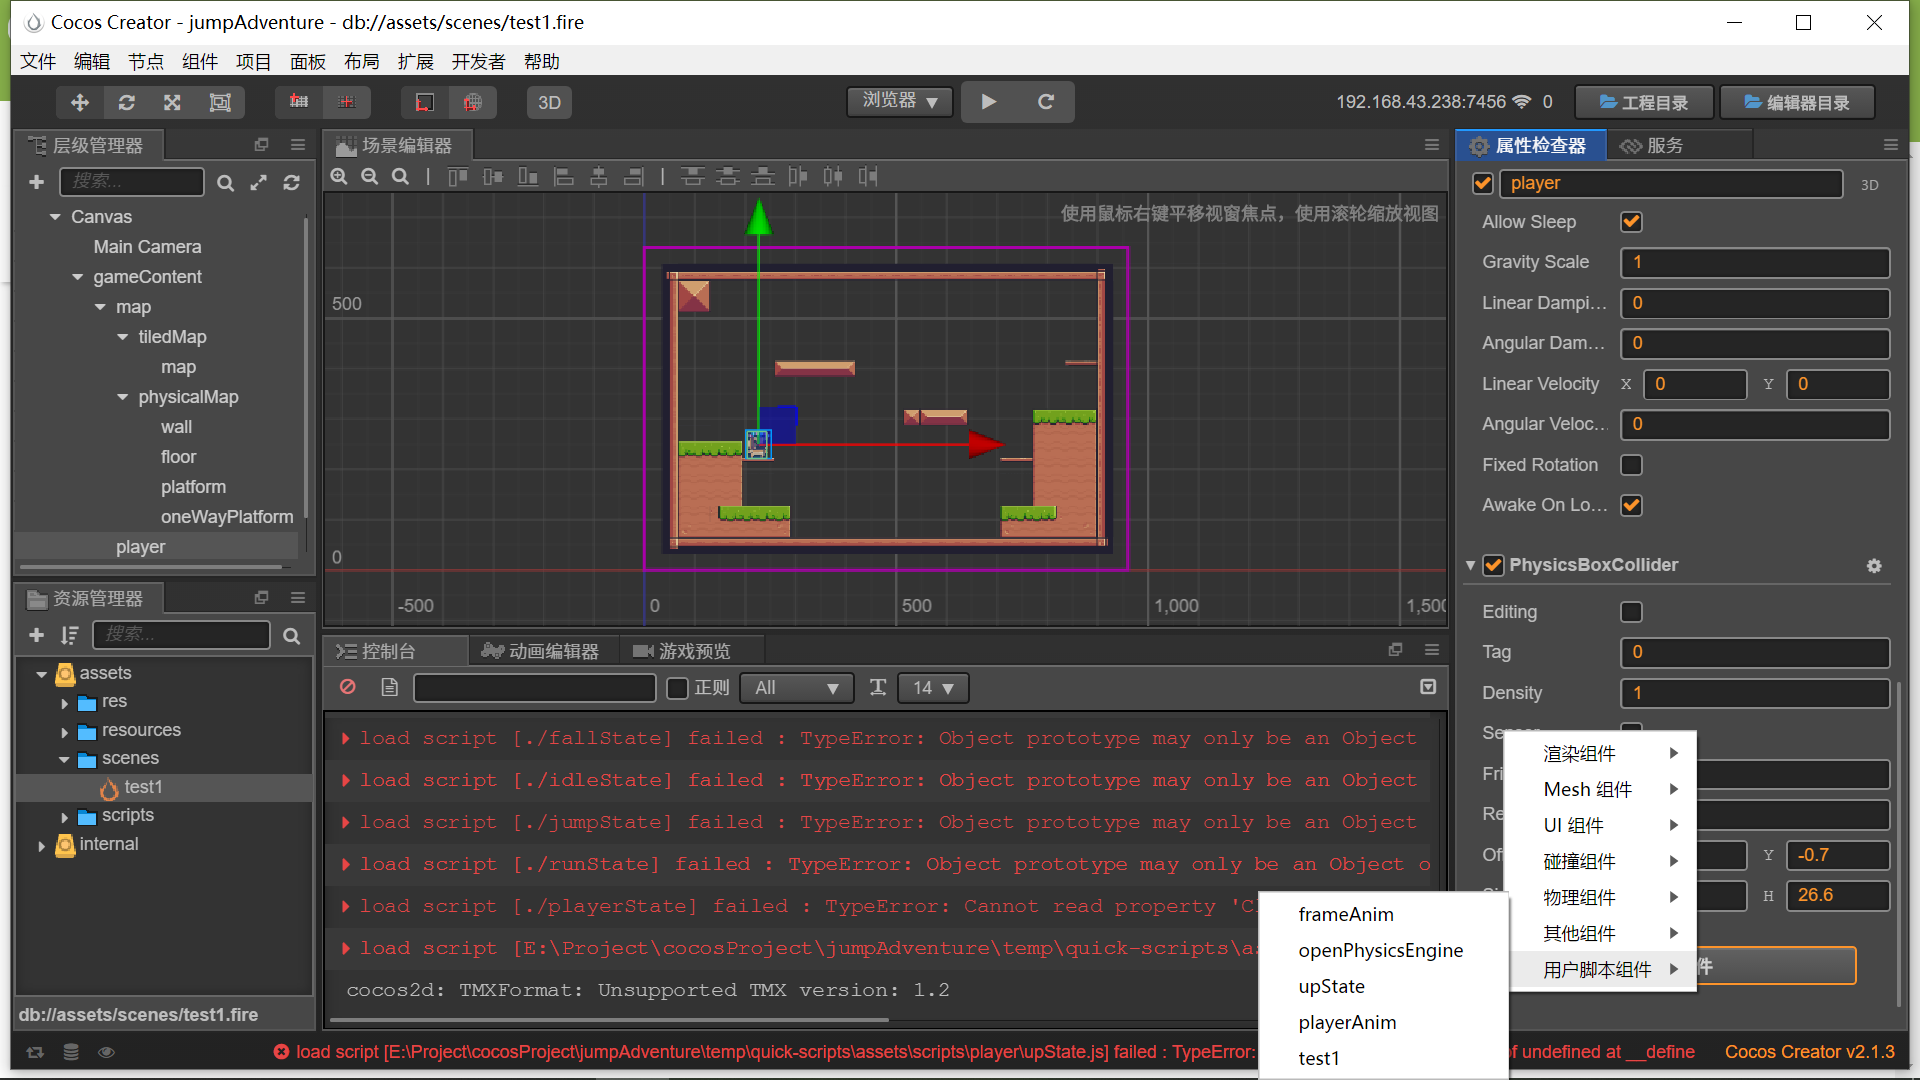Switch to the animation editor tab
The height and width of the screenshot is (1080, 1920).
tap(541, 651)
